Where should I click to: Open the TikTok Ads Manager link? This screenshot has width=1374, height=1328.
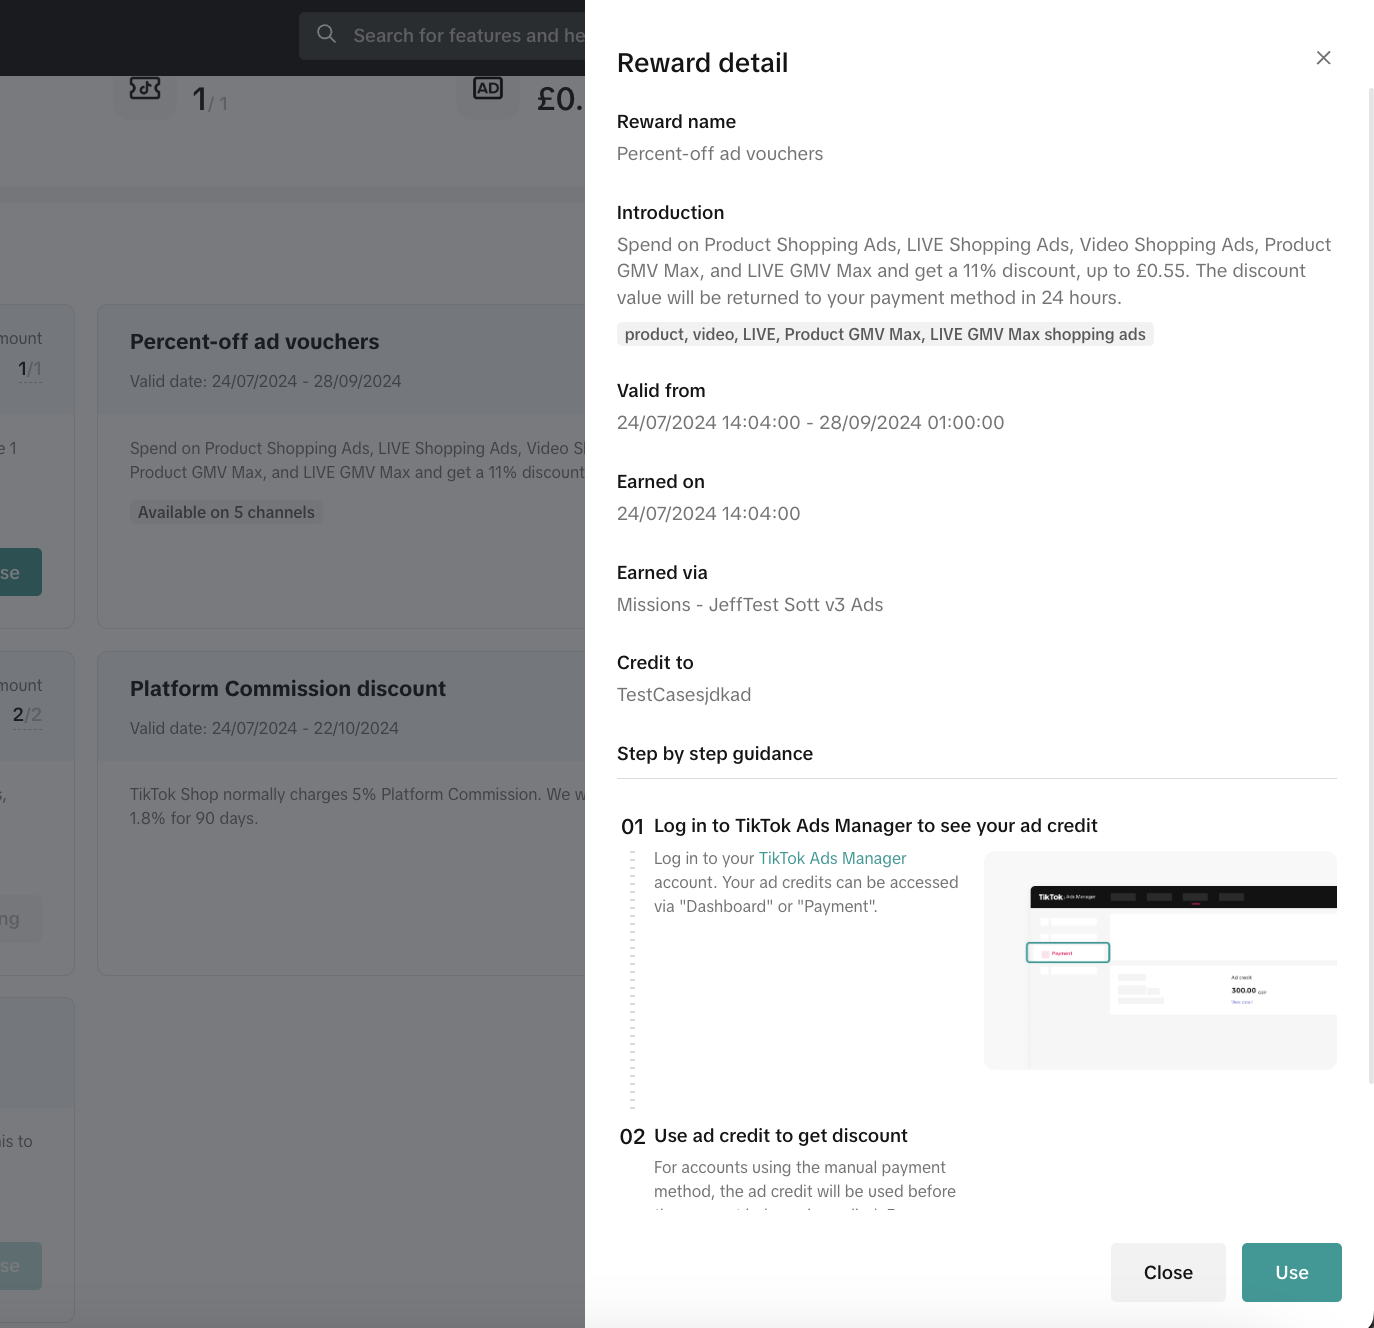(832, 858)
